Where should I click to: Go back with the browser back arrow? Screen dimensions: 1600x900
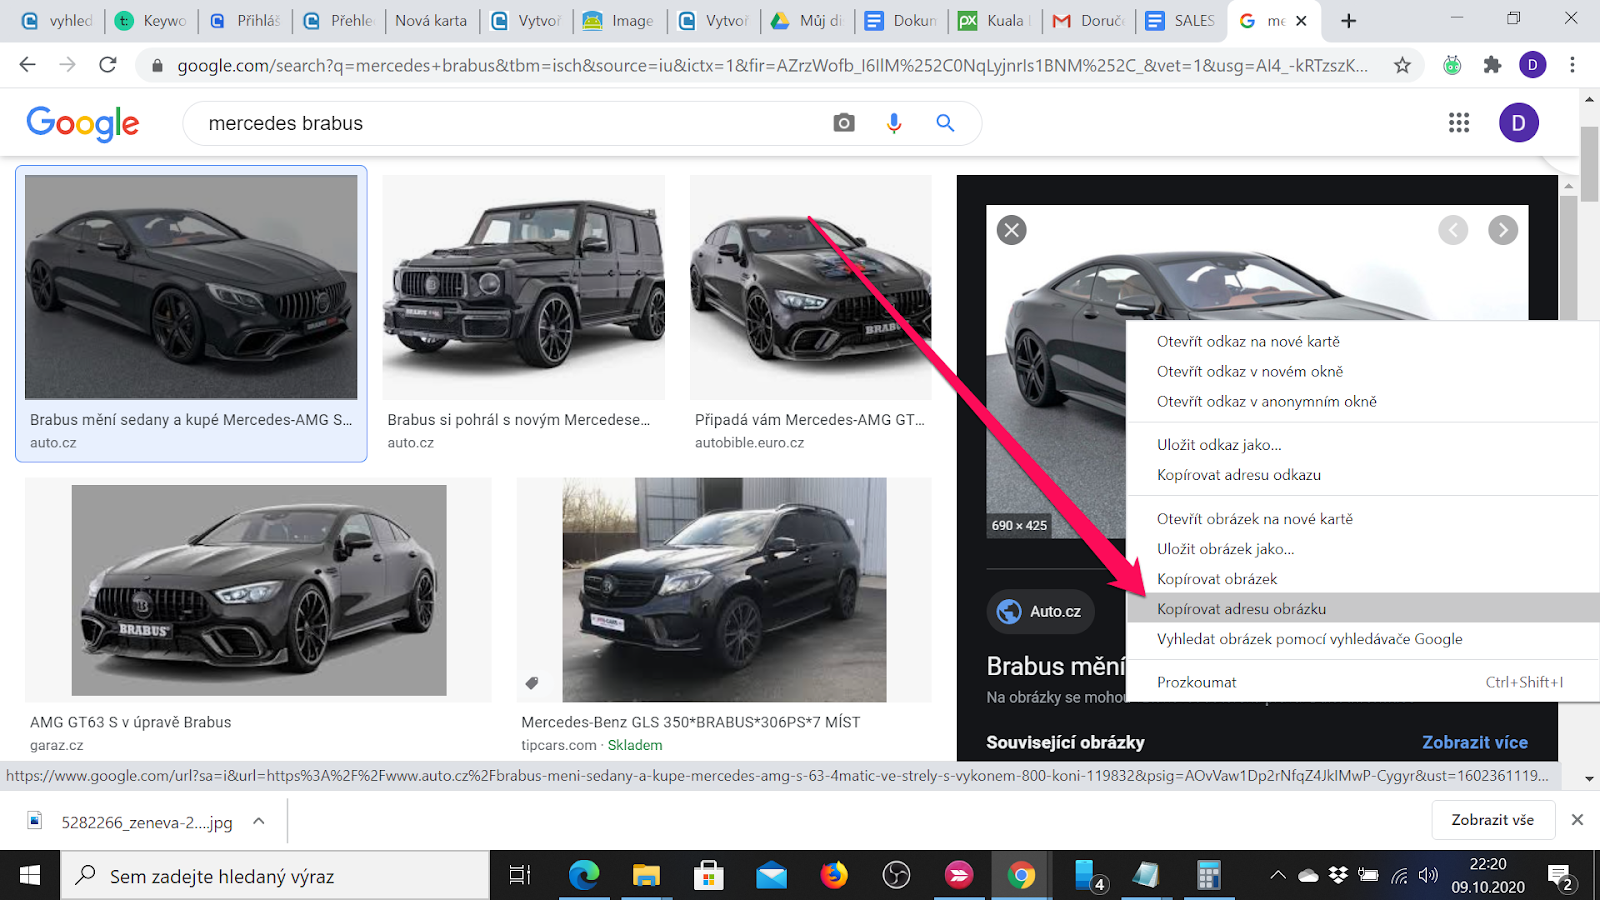[27, 65]
